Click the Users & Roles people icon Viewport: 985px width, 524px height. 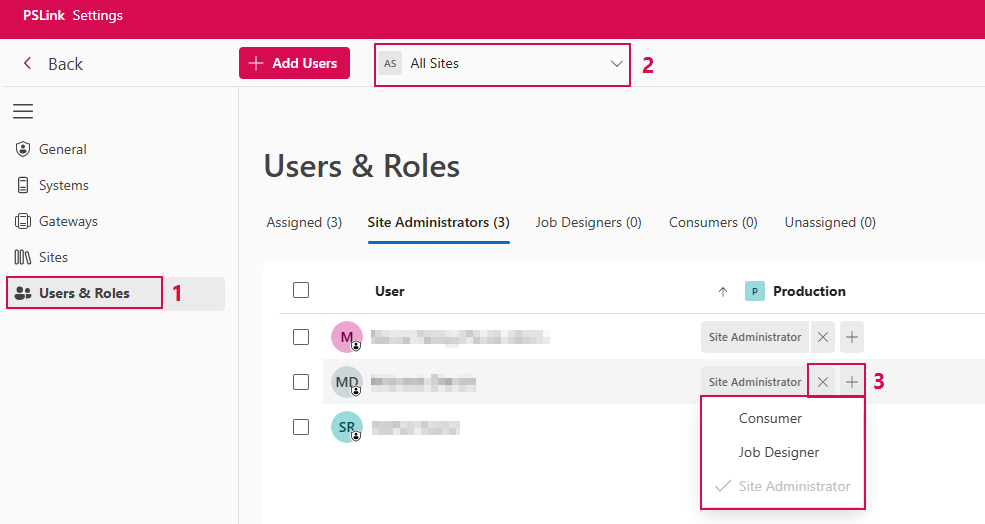pos(23,293)
